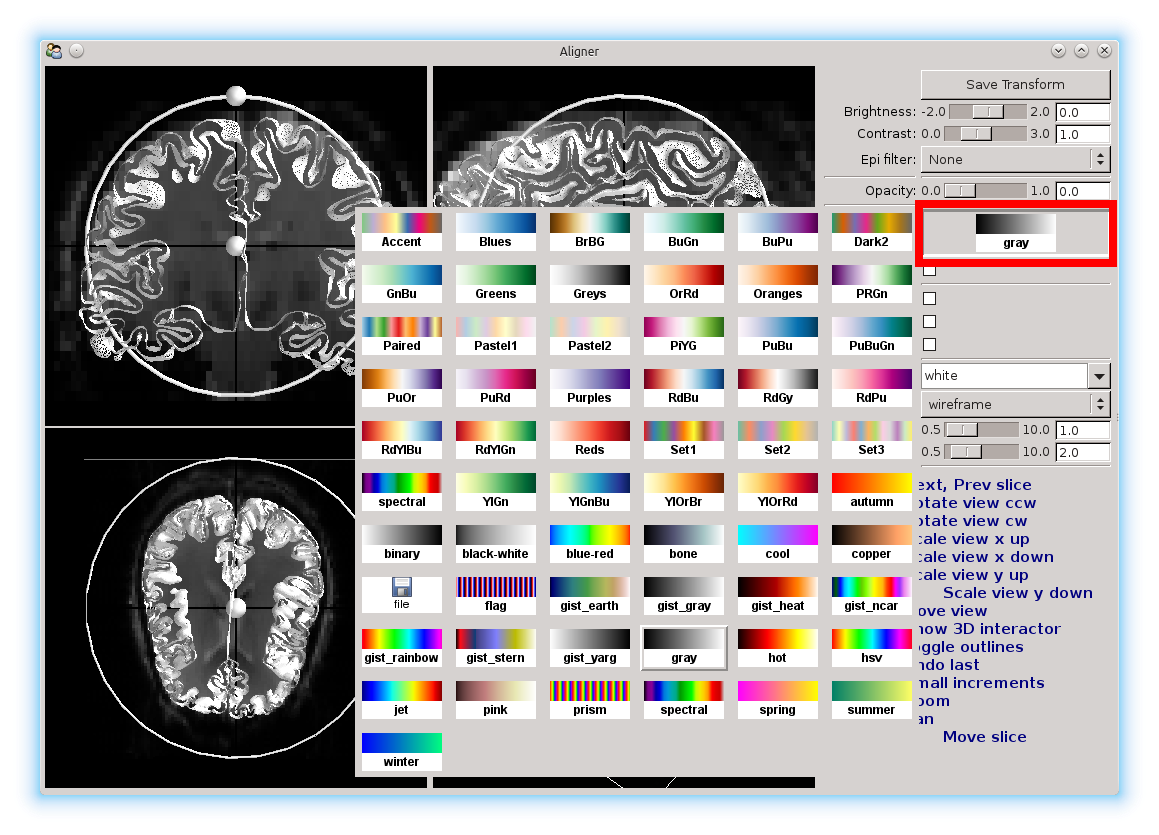Toggle the checkbox just below the gray colormap selector
Viewport: 1159px width, 835px height.
(x=930, y=270)
